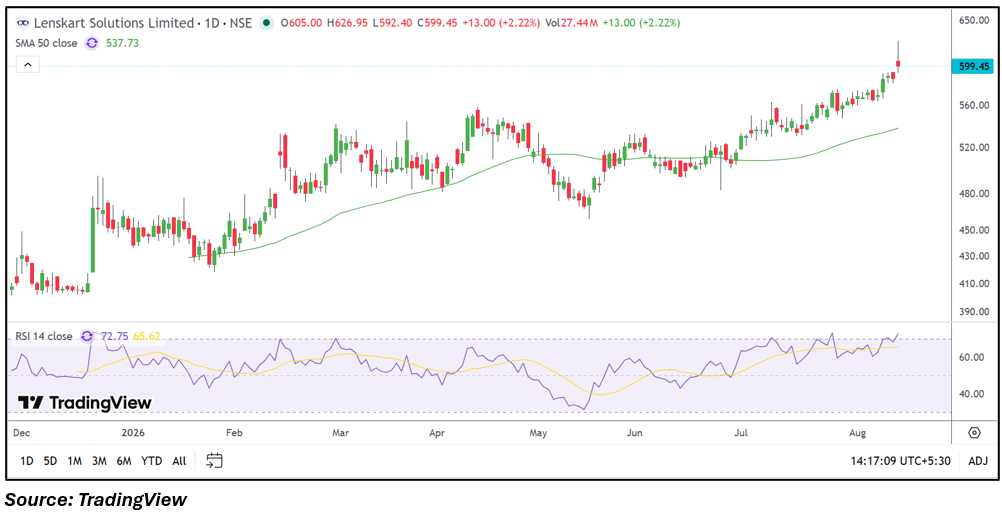1002x516 pixels.
Task: Collapse the indicator legend chevron button
Action: click(x=29, y=65)
